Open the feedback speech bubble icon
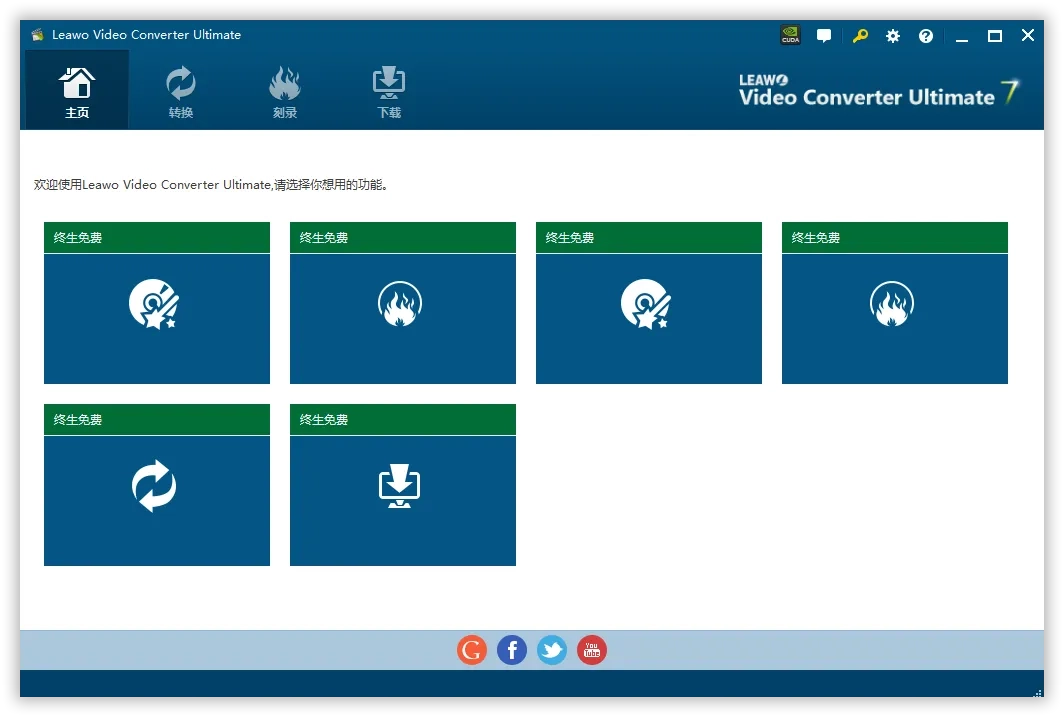1064x717 pixels. (x=824, y=36)
